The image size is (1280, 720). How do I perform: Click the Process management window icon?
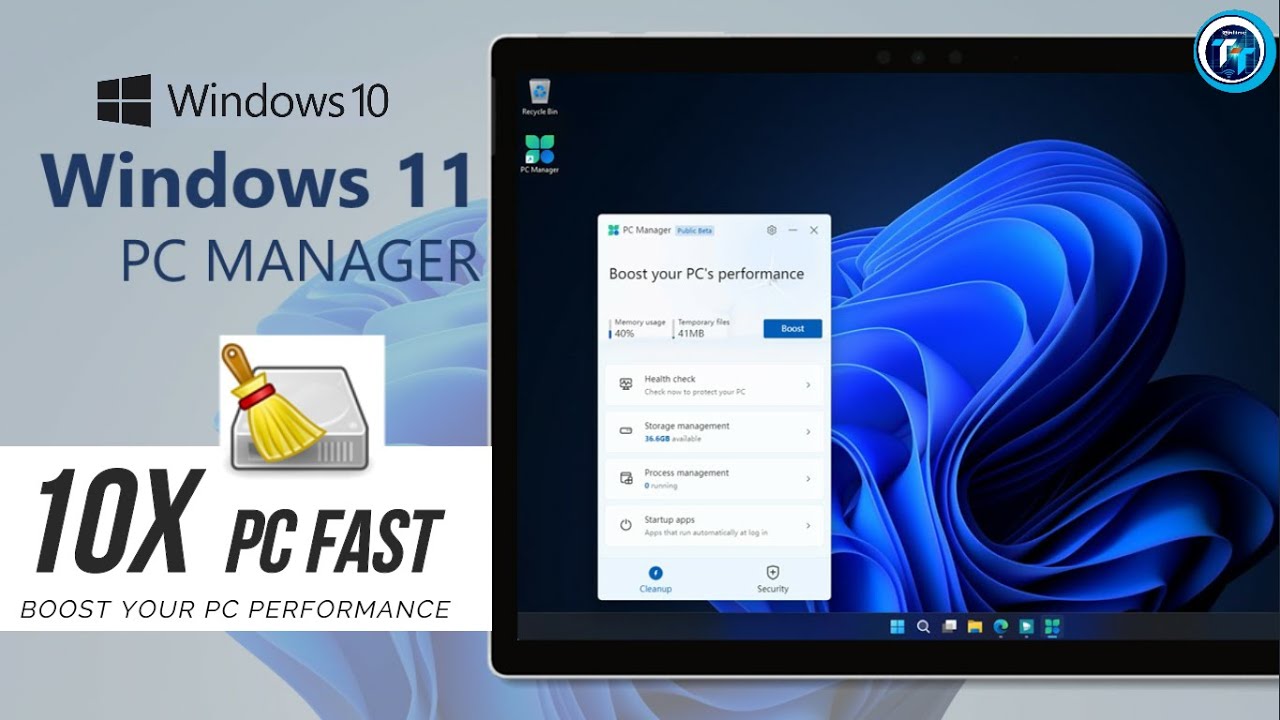[x=626, y=478]
